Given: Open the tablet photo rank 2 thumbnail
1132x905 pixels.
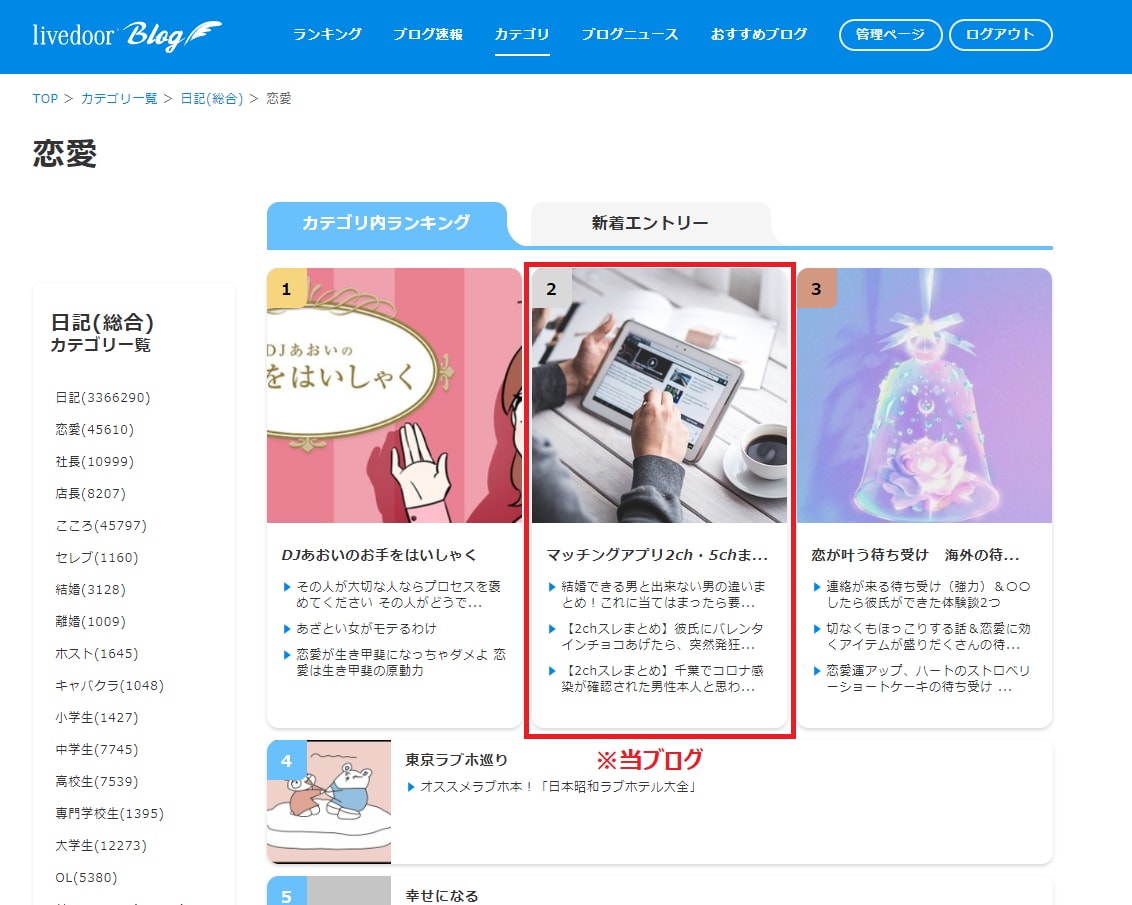Looking at the screenshot, I should [659, 395].
